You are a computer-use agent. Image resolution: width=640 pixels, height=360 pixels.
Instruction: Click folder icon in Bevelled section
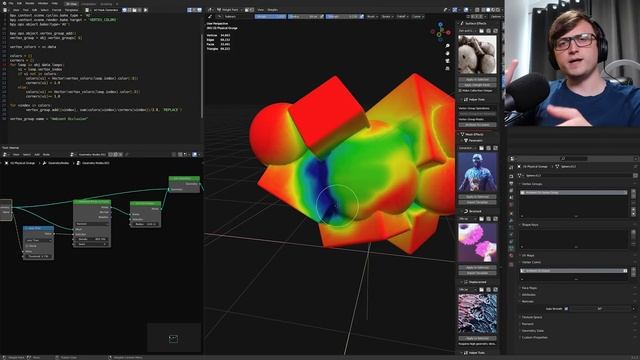tap(481, 219)
